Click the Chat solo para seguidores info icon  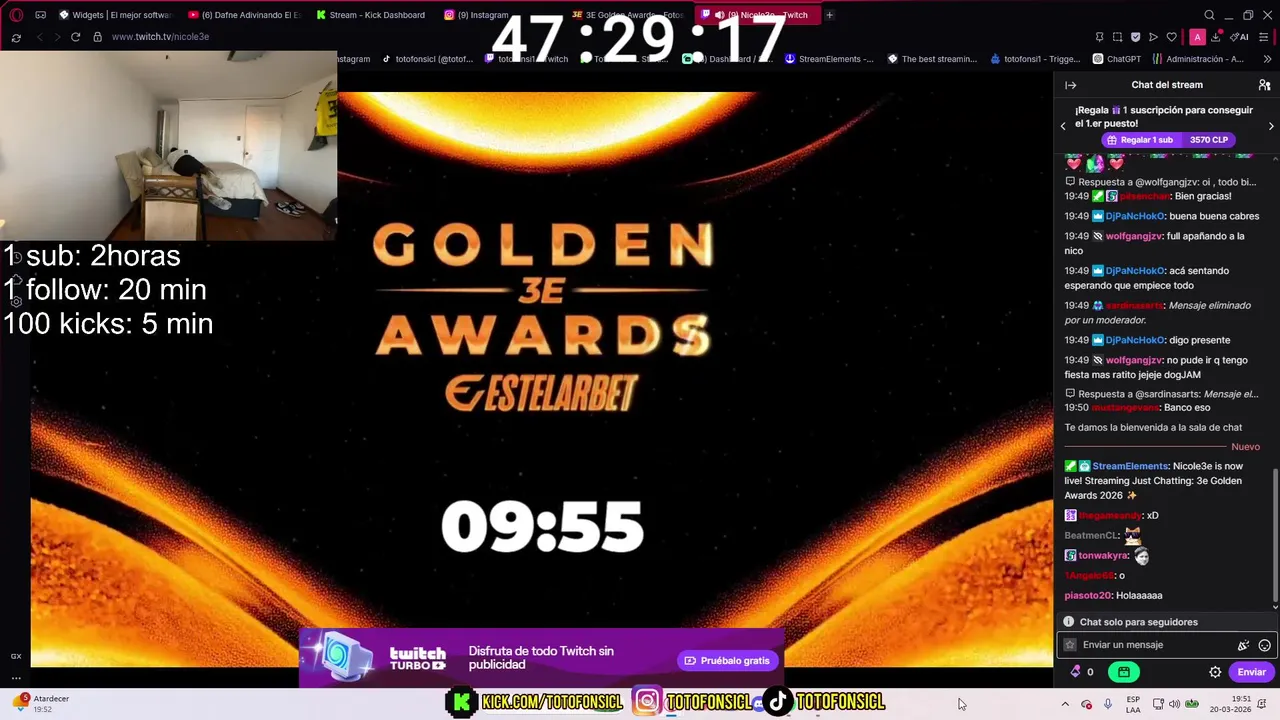1068,622
